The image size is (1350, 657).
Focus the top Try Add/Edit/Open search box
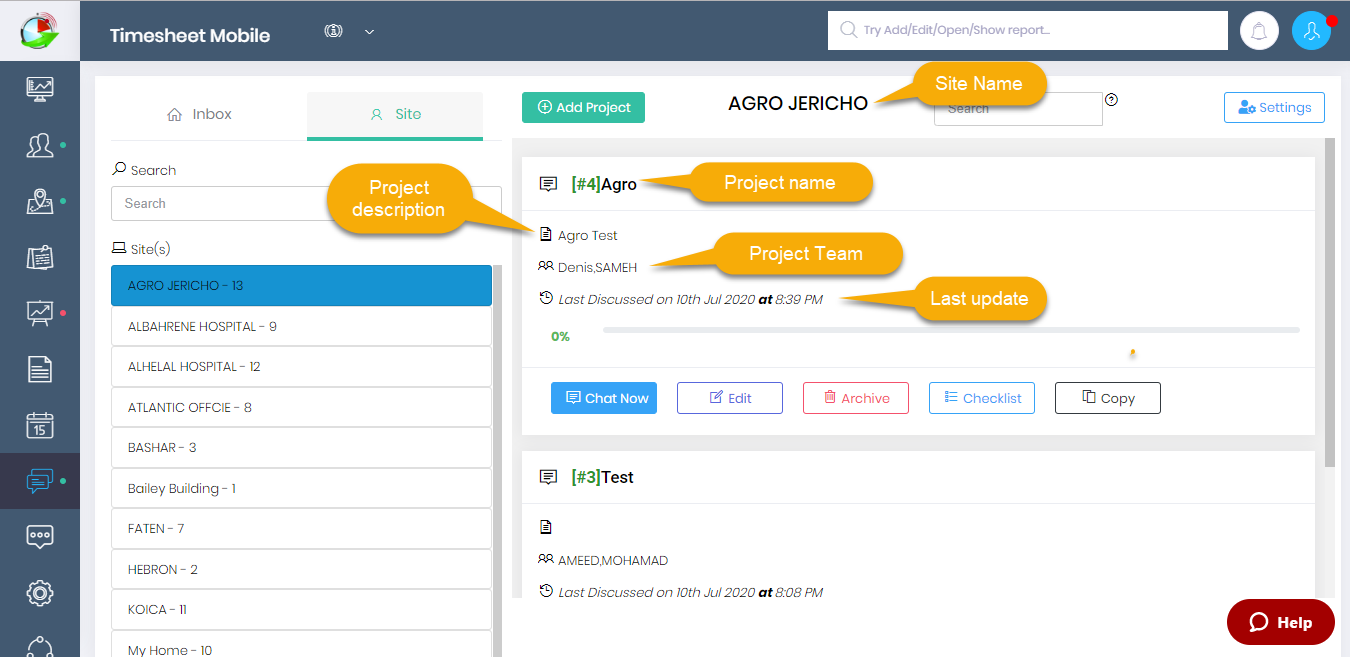click(x=1028, y=30)
